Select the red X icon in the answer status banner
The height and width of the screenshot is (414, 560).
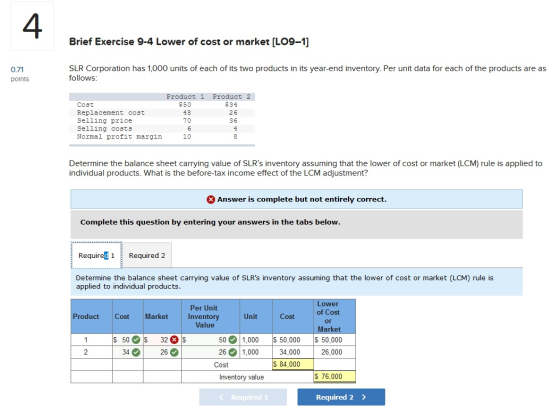tap(211, 199)
